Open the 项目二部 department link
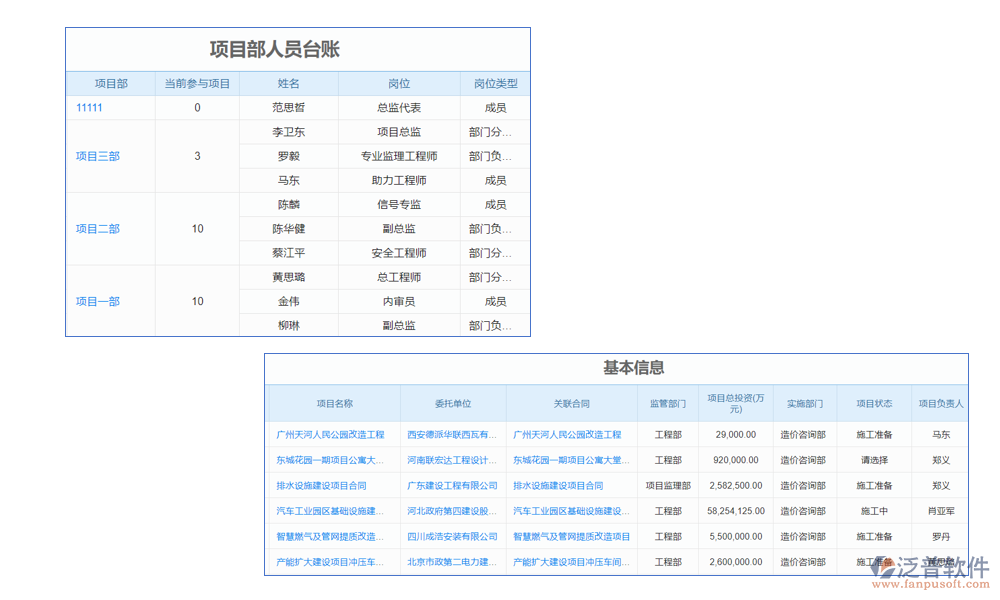The height and width of the screenshot is (600, 1000). click(x=98, y=228)
